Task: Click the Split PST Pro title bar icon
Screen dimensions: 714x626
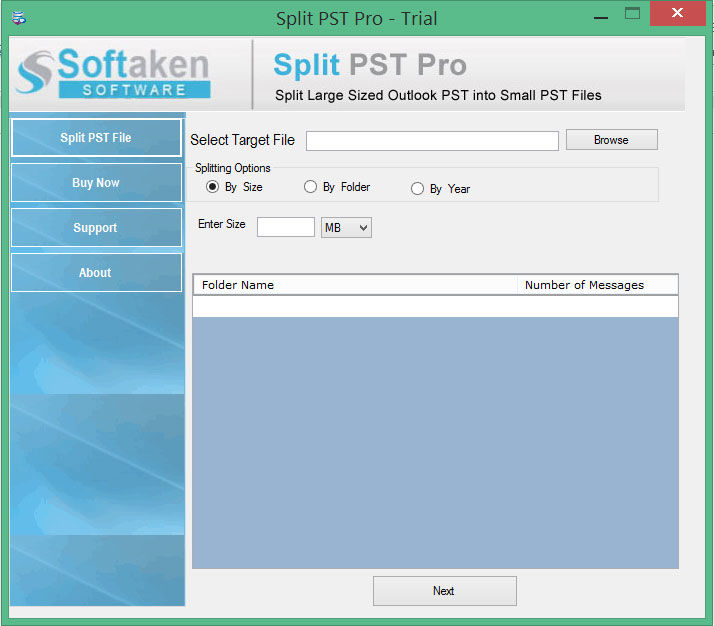Action: tap(19, 19)
